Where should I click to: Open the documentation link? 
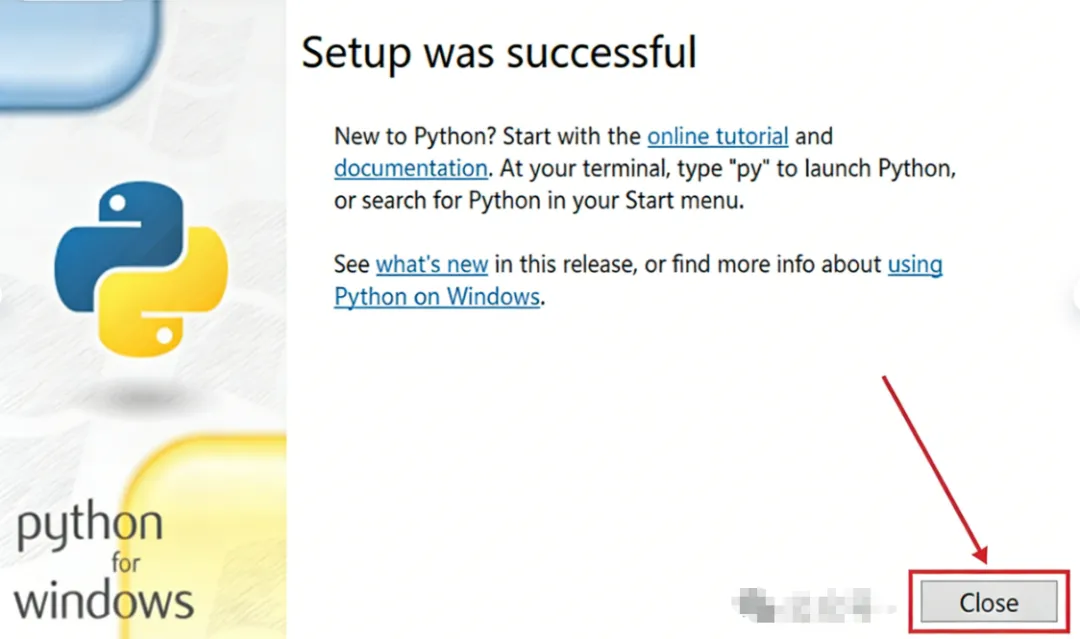click(x=410, y=167)
